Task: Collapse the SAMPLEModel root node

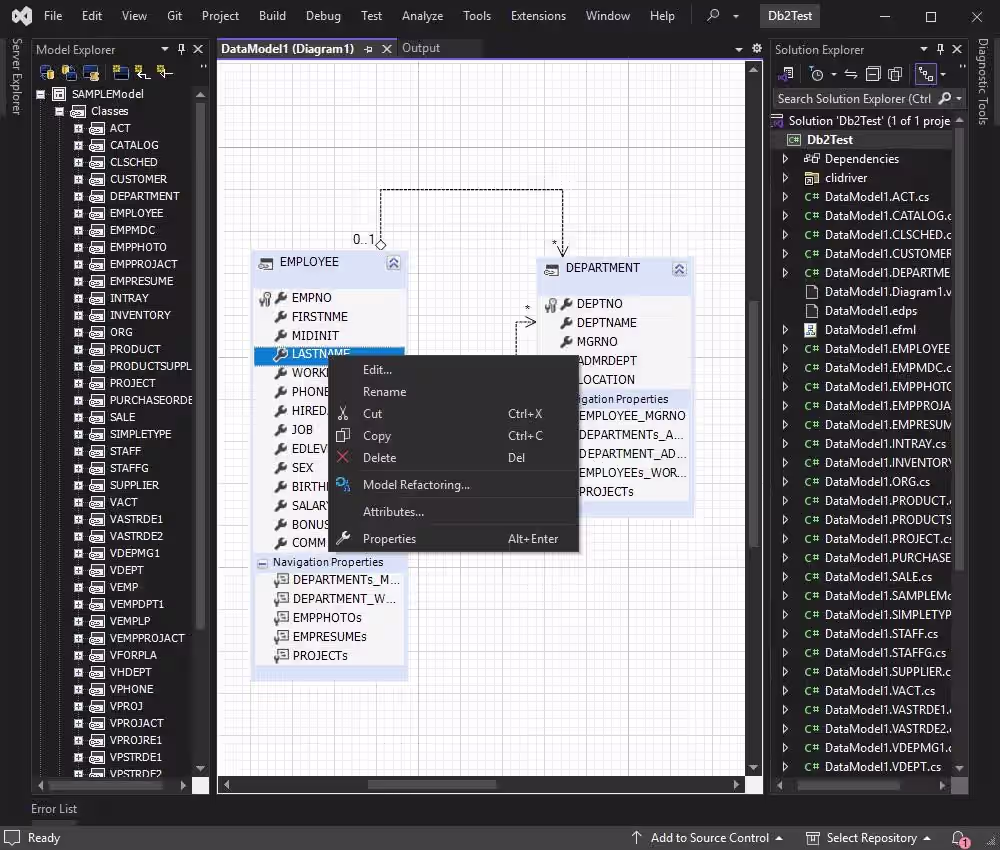Action: point(41,94)
